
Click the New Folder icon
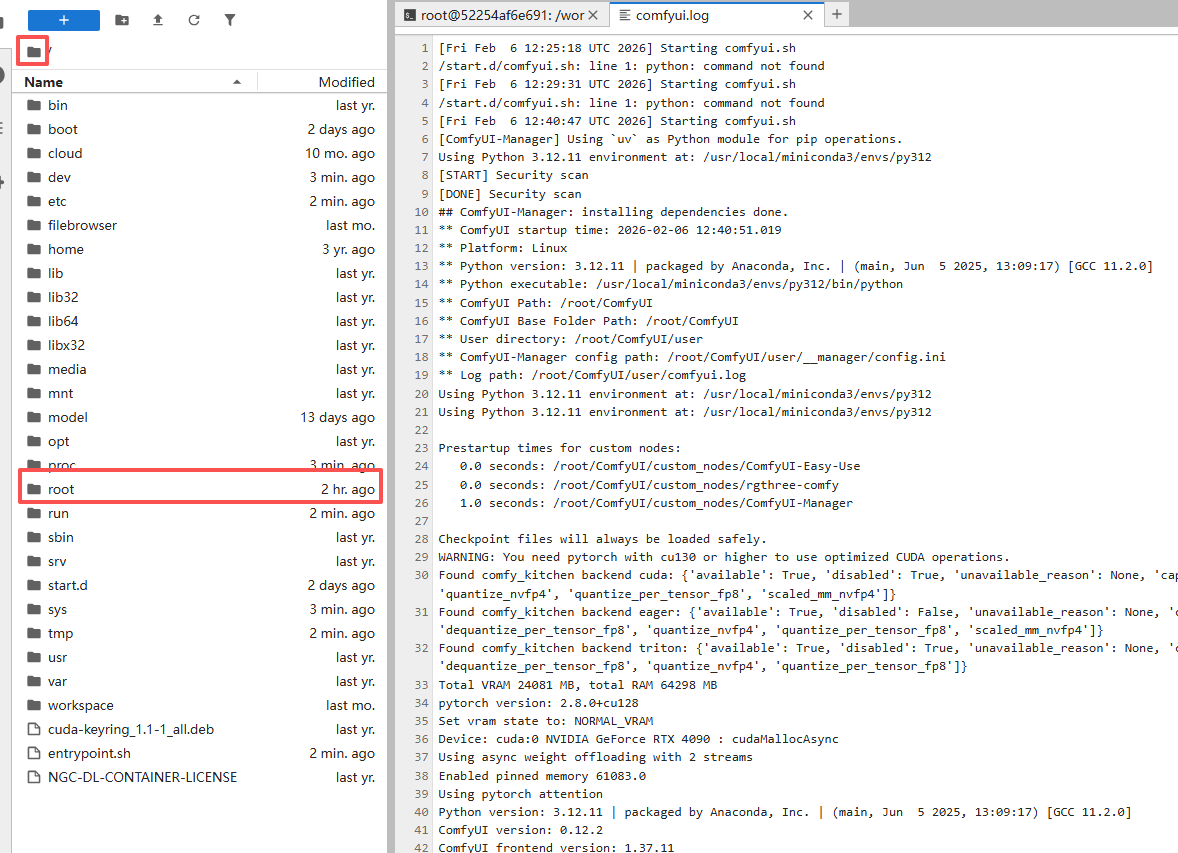122,20
